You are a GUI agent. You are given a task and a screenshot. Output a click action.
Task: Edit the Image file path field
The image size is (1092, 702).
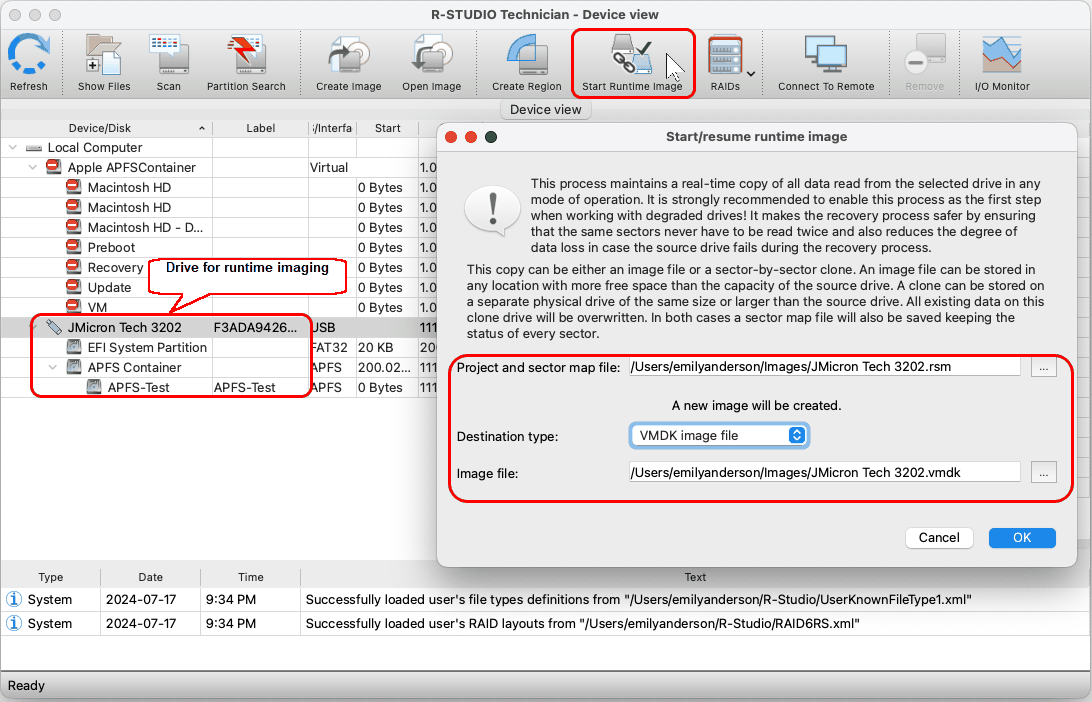(824, 472)
